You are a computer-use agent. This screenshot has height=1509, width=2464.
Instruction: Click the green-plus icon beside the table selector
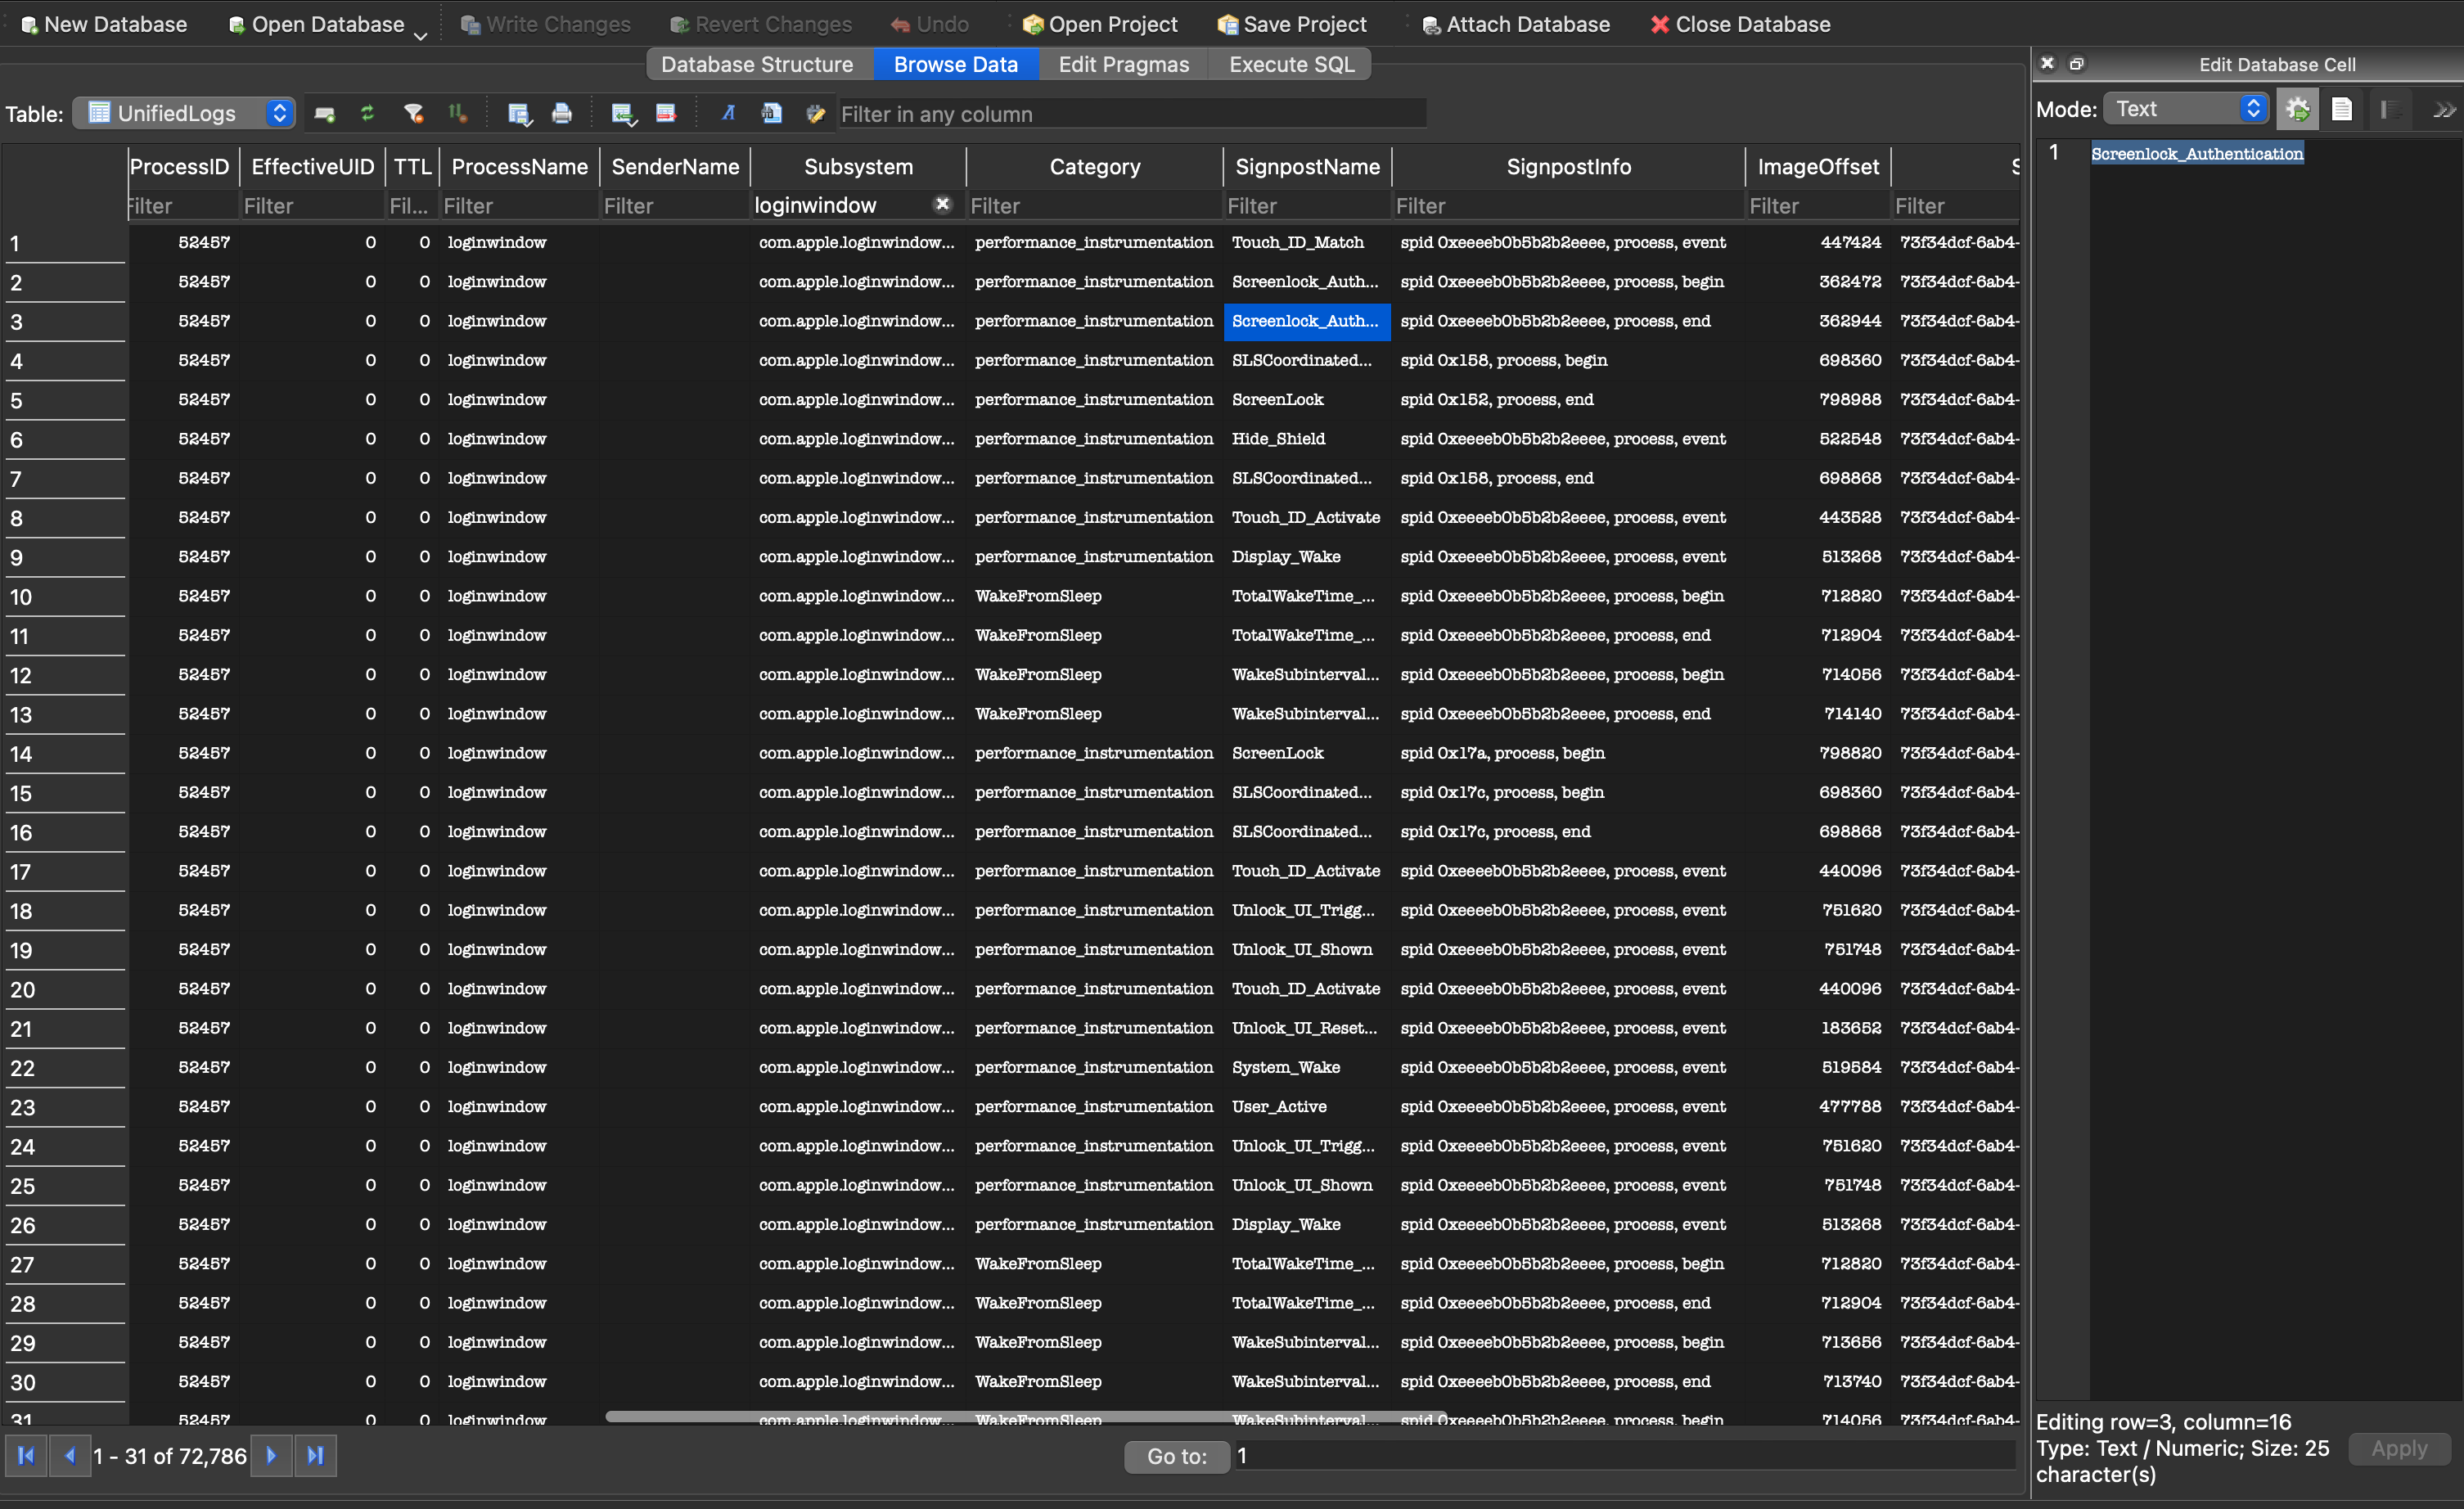point(325,114)
